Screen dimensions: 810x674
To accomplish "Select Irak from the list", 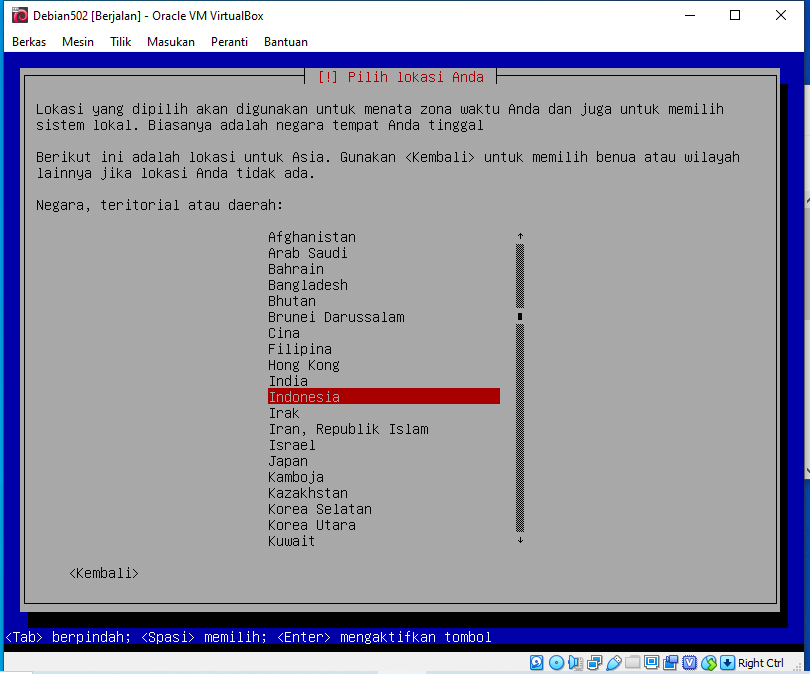I will point(384,413).
